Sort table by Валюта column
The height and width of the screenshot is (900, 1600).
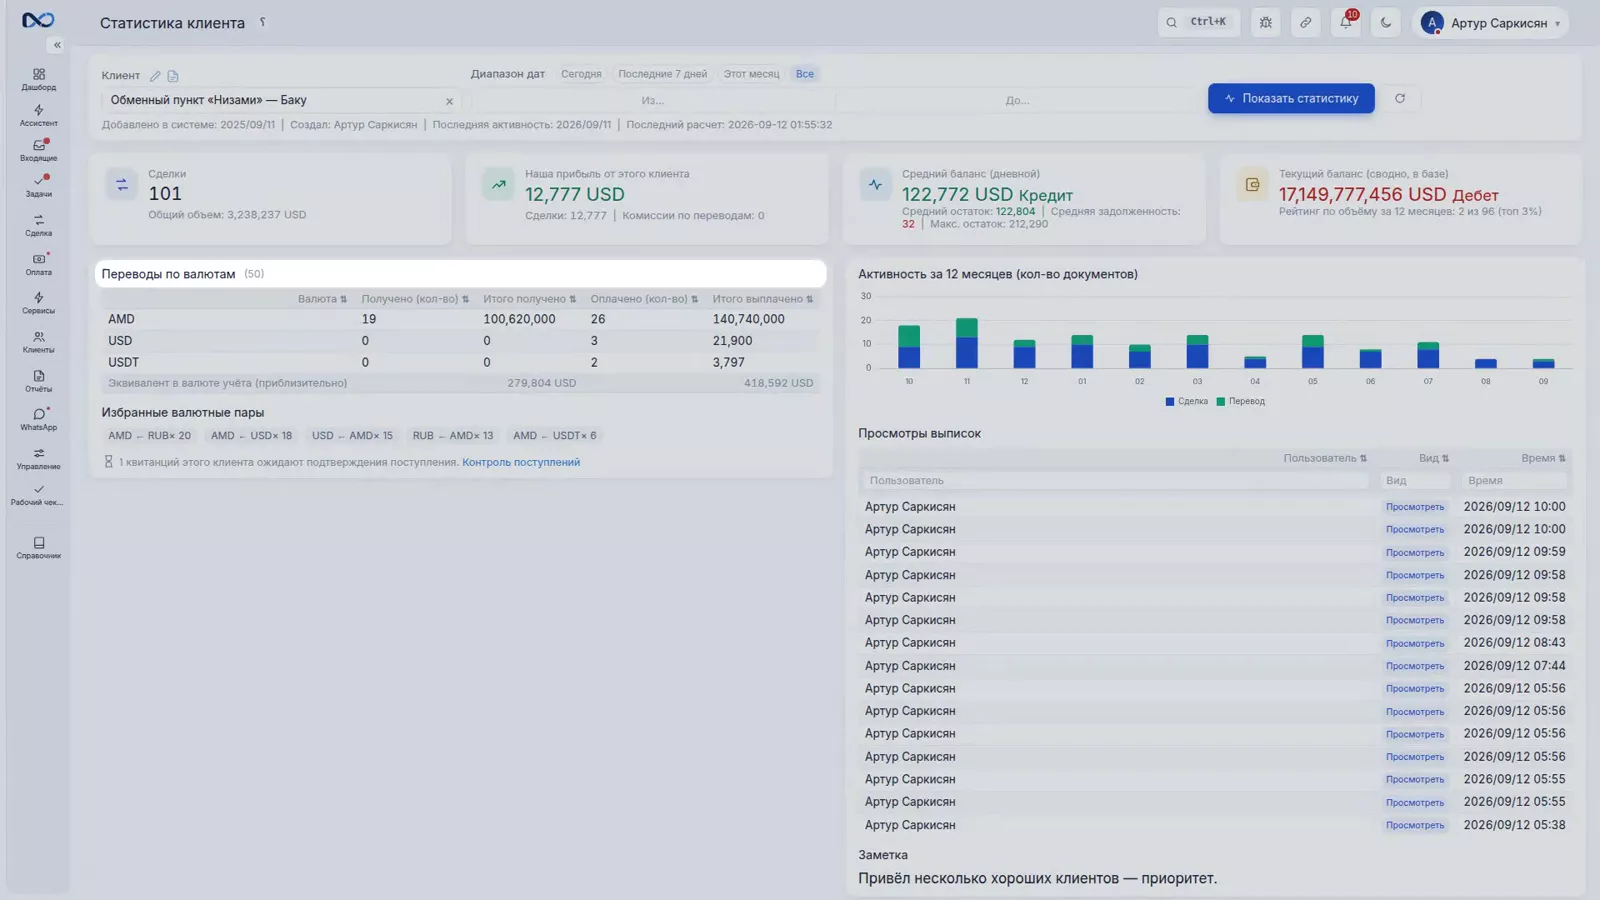(322, 299)
